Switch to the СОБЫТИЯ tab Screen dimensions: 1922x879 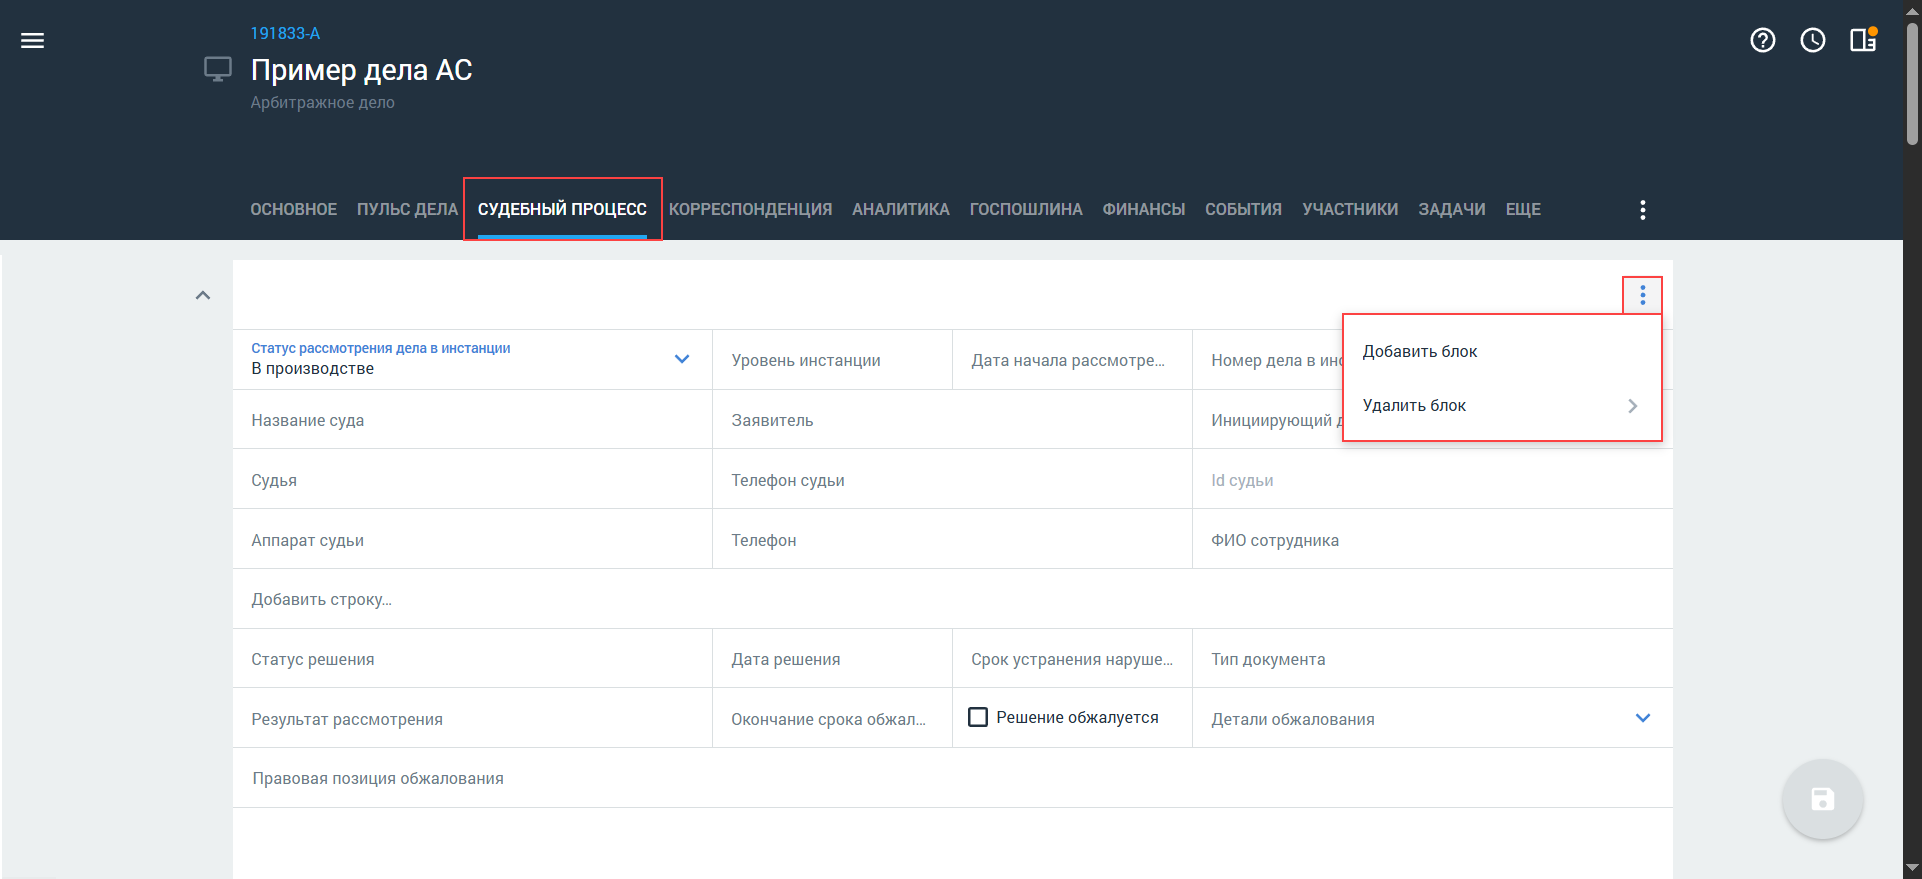(1243, 210)
